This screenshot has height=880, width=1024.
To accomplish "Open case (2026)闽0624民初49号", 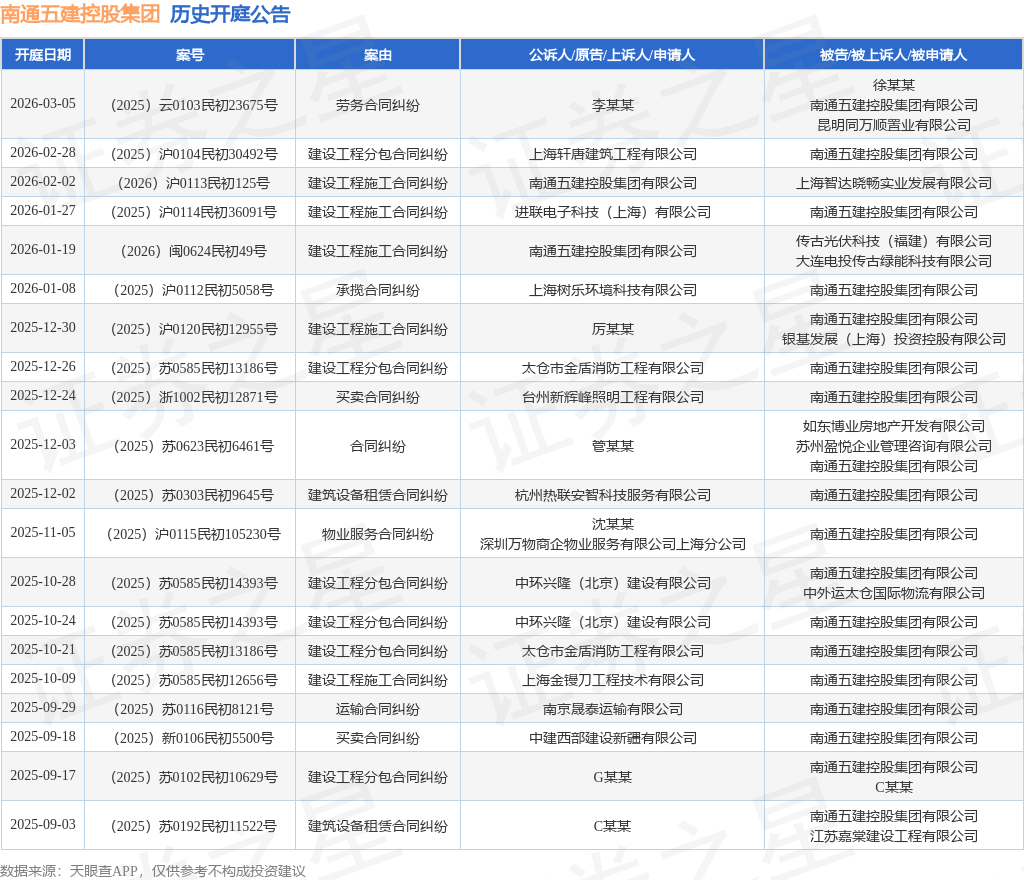I will (x=190, y=251).
